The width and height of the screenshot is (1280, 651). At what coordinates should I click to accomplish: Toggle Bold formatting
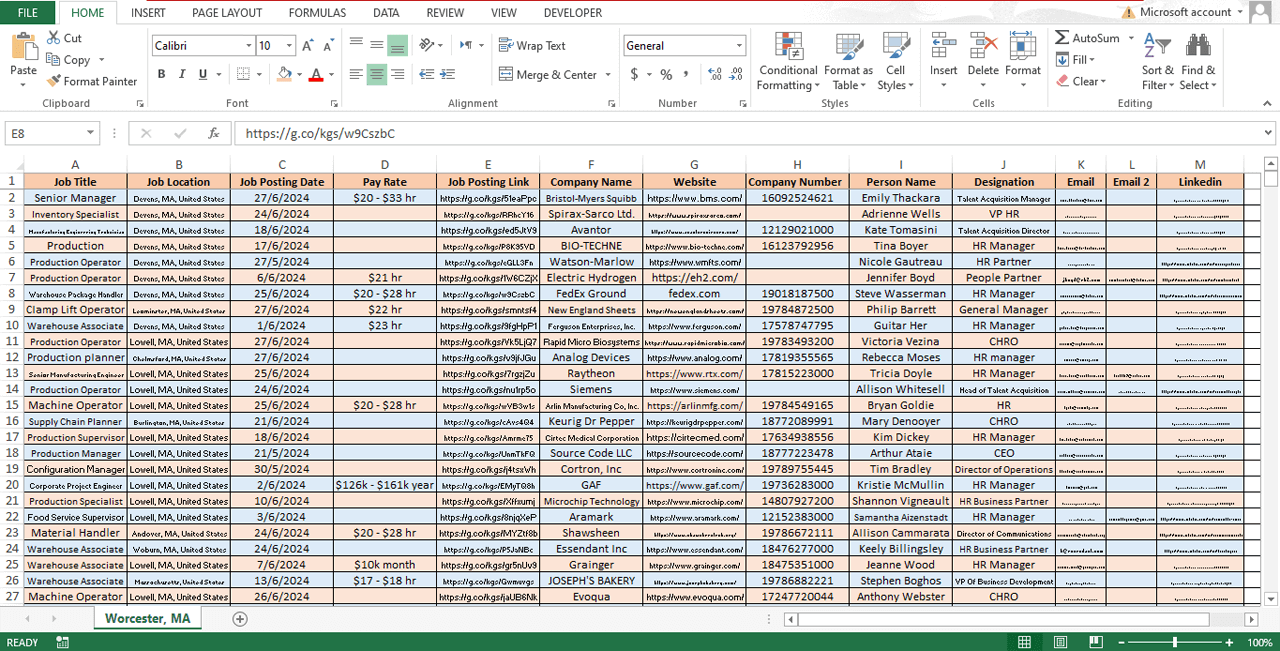(x=162, y=75)
